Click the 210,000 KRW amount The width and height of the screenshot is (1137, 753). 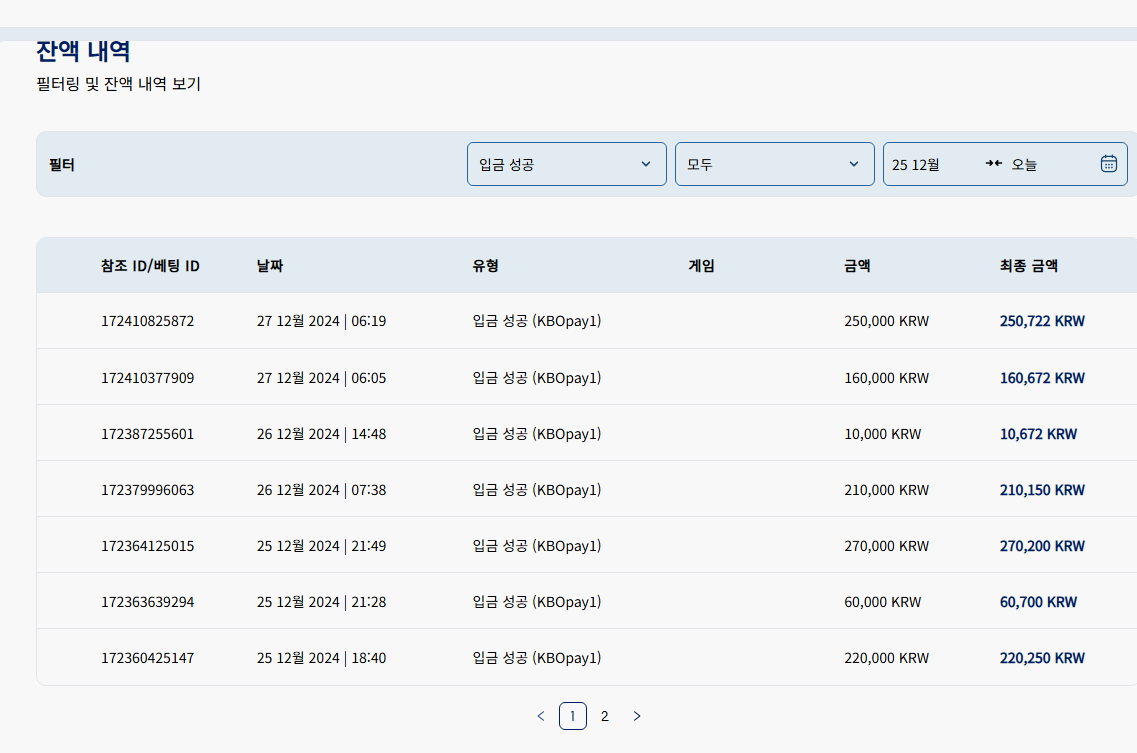pos(886,490)
